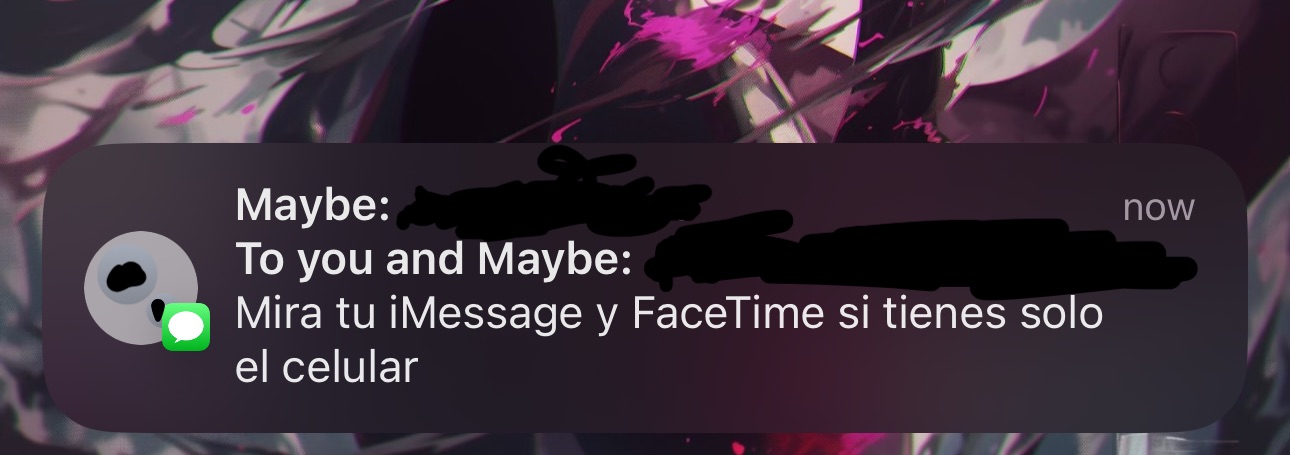Tap the 'To you and Maybe:' recipients line

(x=433, y=261)
